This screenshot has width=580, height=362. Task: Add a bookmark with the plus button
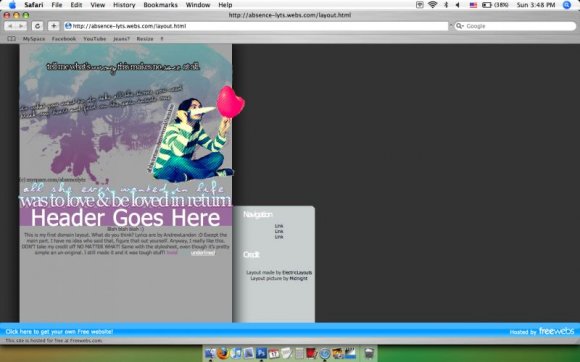coord(54,26)
